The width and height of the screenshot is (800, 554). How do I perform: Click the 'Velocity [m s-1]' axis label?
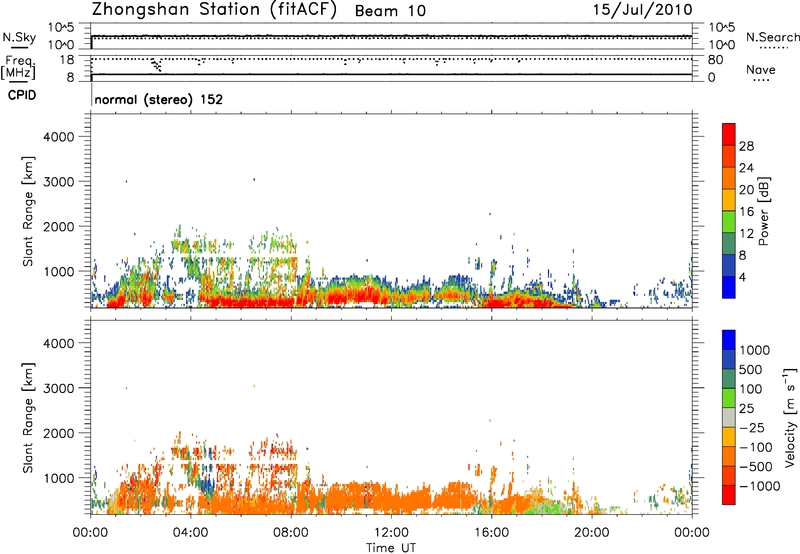point(790,417)
